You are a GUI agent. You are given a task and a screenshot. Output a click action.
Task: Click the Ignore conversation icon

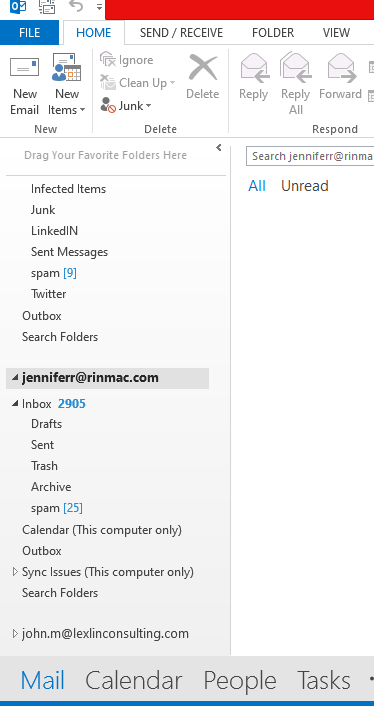tap(108, 59)
